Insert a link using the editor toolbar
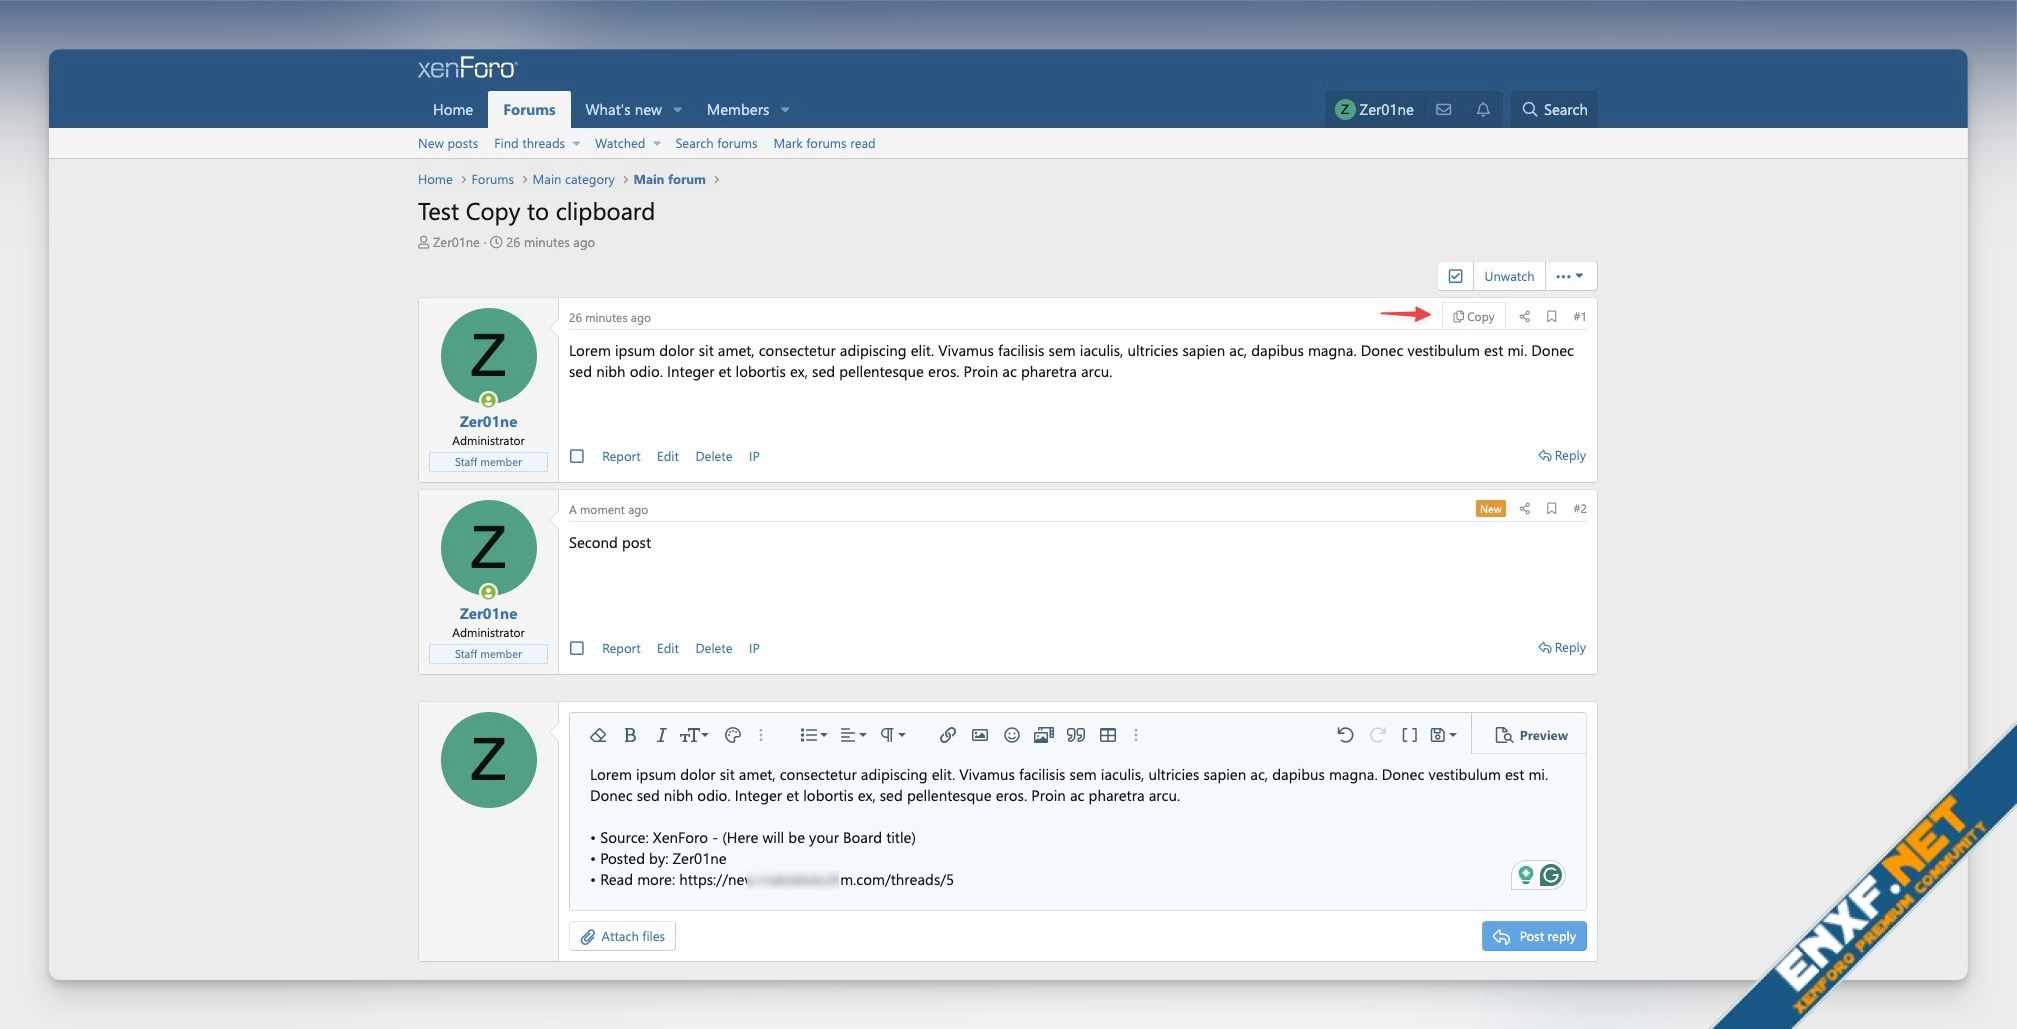 pyautogui.click(x=945, y=735)
